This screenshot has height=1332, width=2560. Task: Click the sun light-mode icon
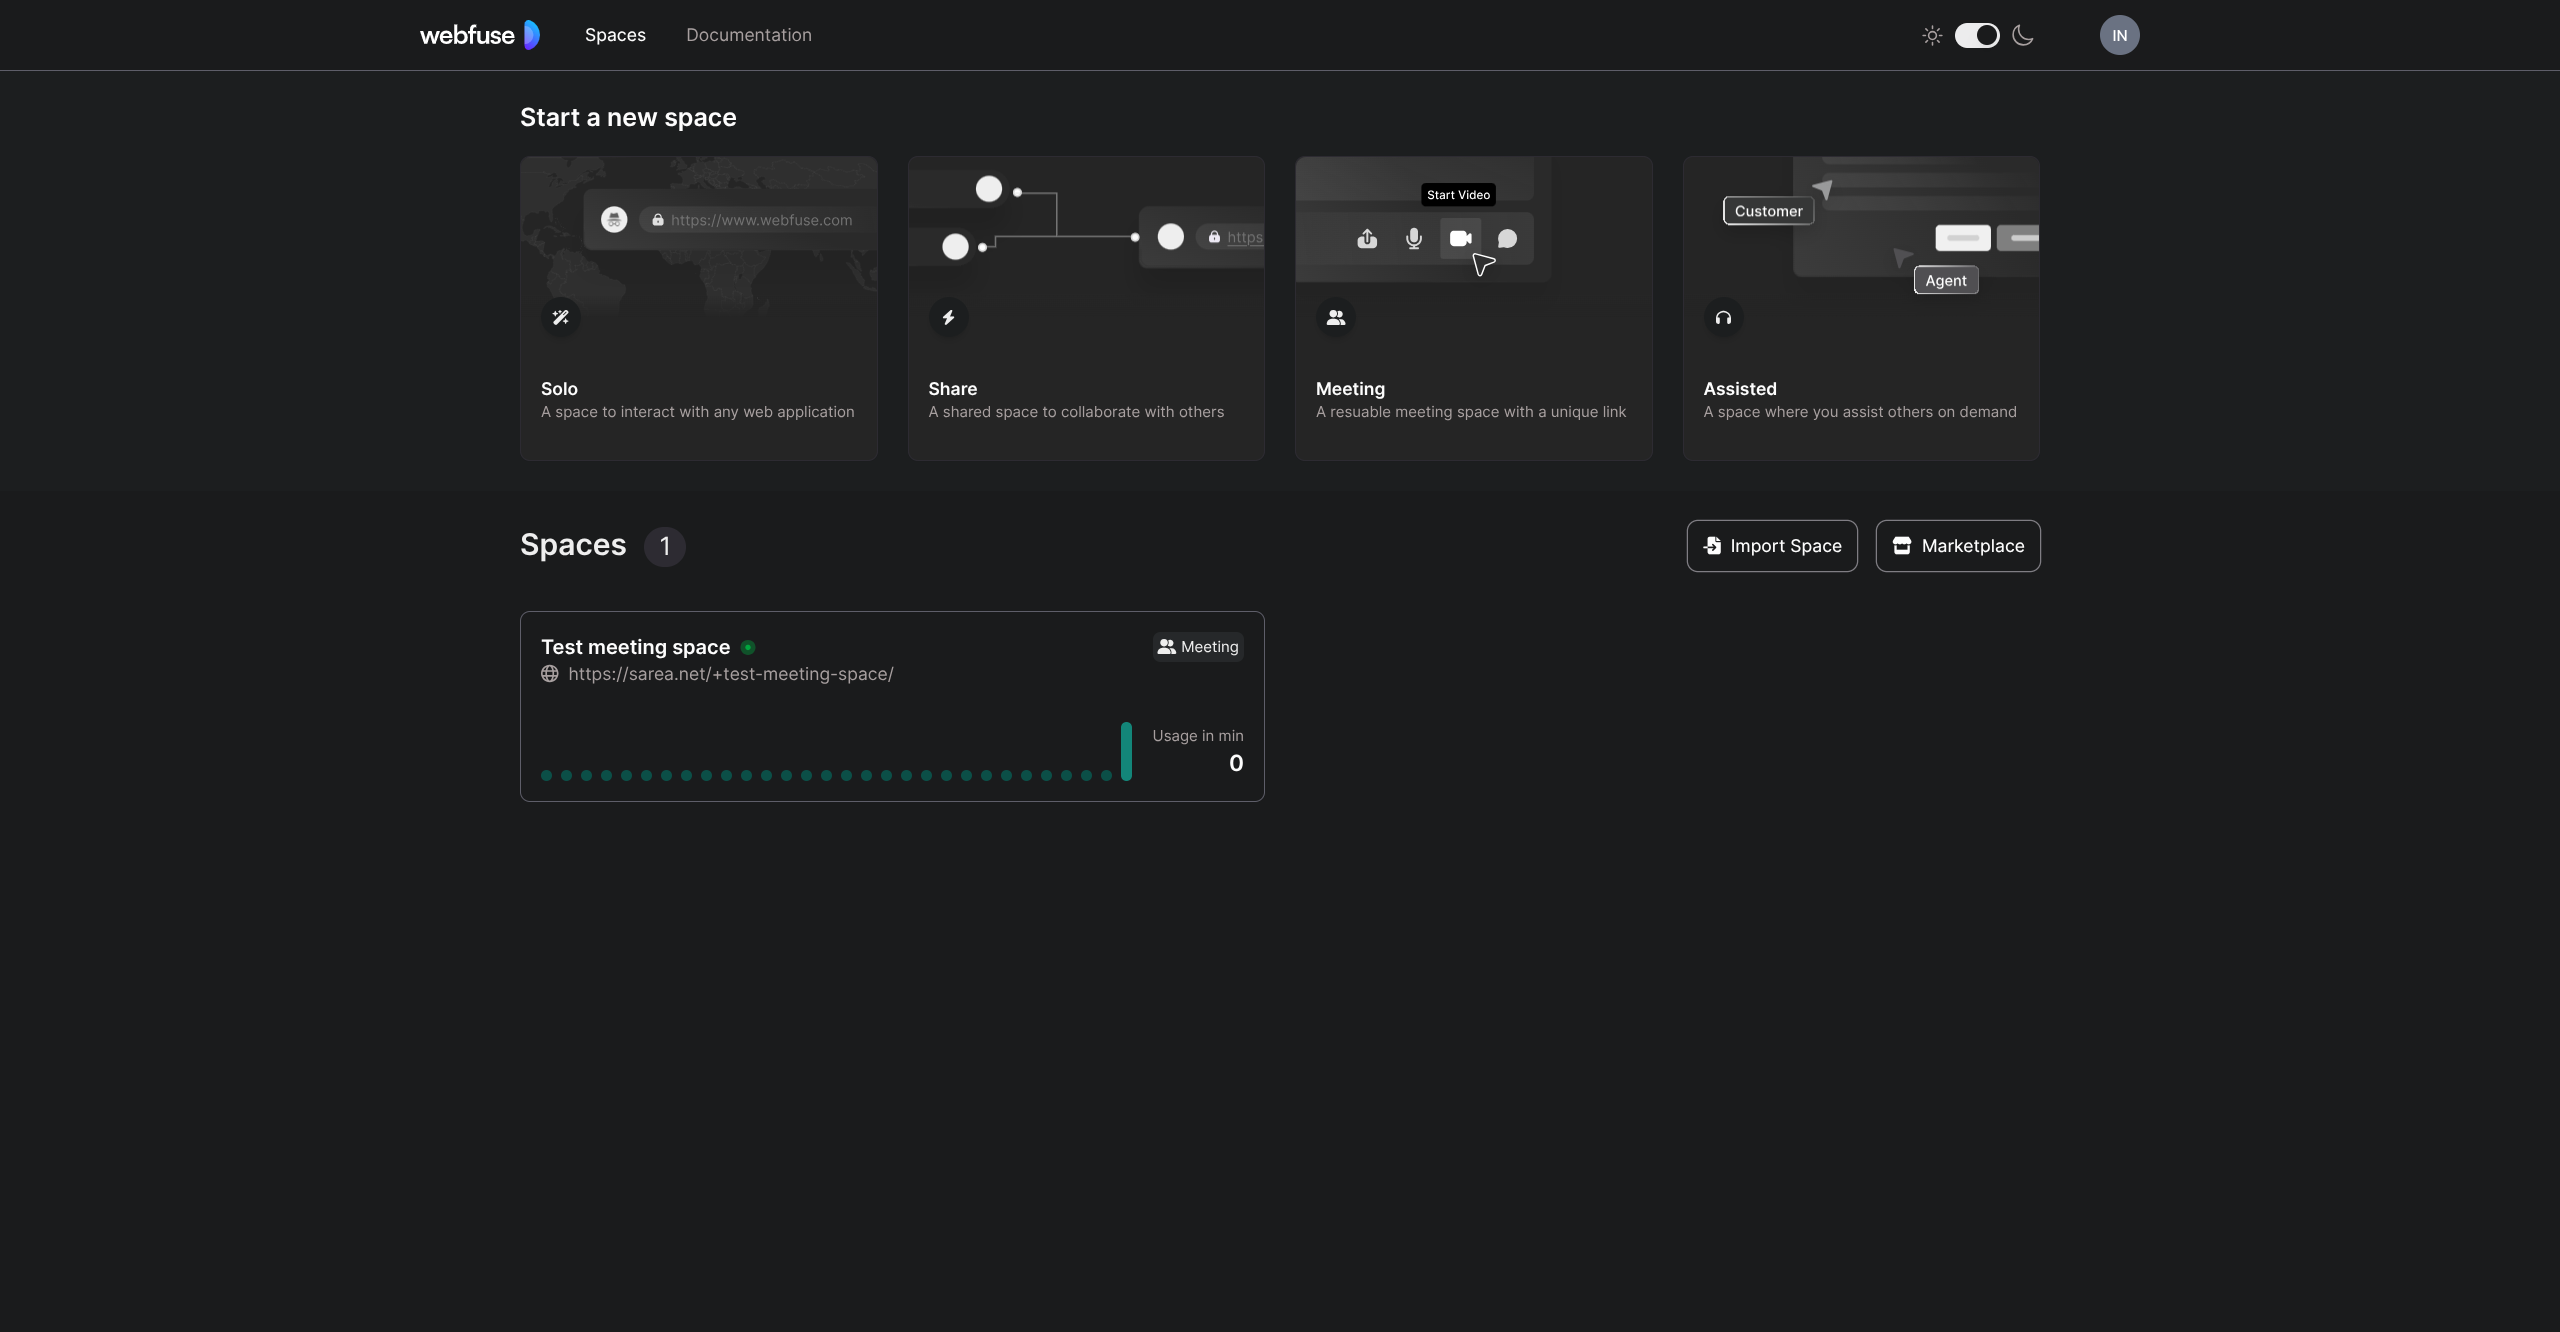pyautogui.click(x=1932, y=36)
